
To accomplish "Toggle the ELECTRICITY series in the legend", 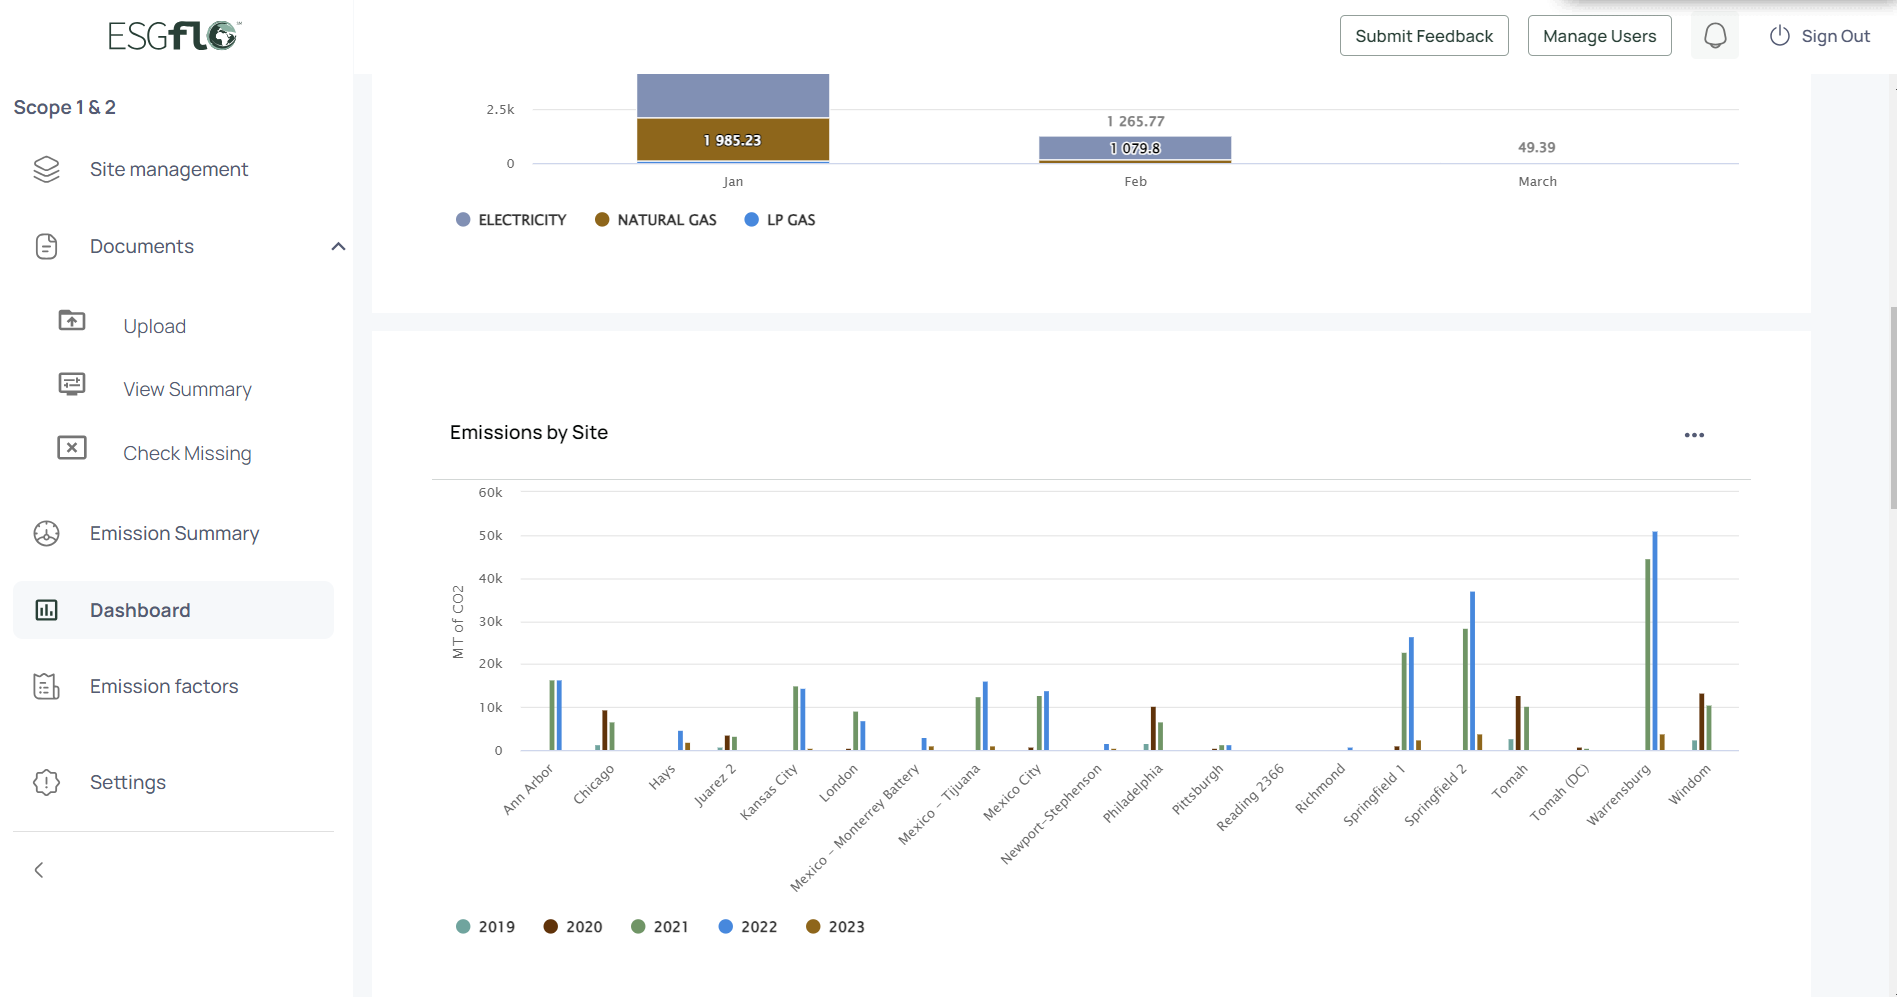I will pyautogui.click(x=511, y=219).
